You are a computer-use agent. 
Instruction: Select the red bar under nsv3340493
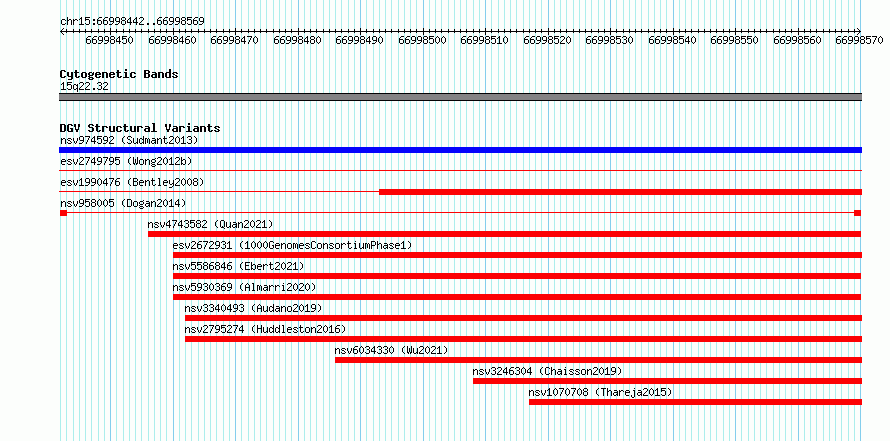tap(523, 318)
